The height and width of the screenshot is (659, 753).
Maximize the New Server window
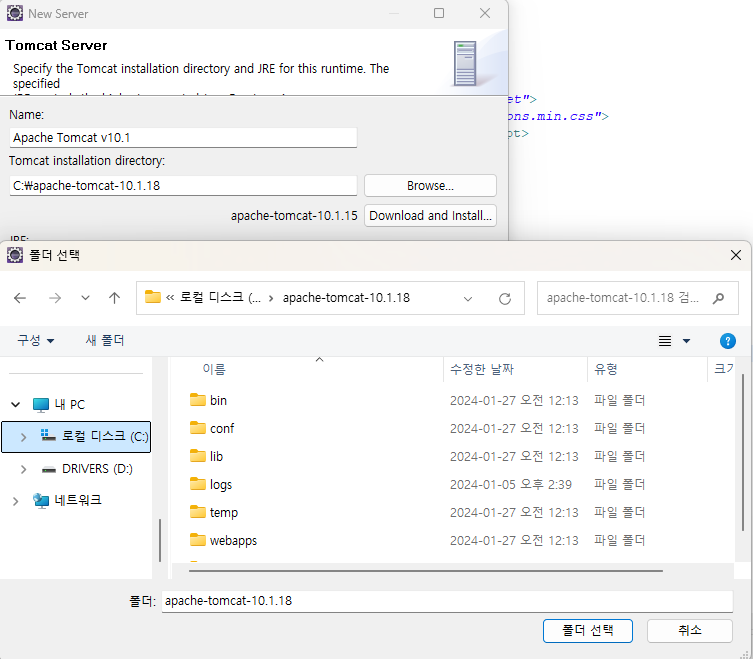tap(439, 13)
